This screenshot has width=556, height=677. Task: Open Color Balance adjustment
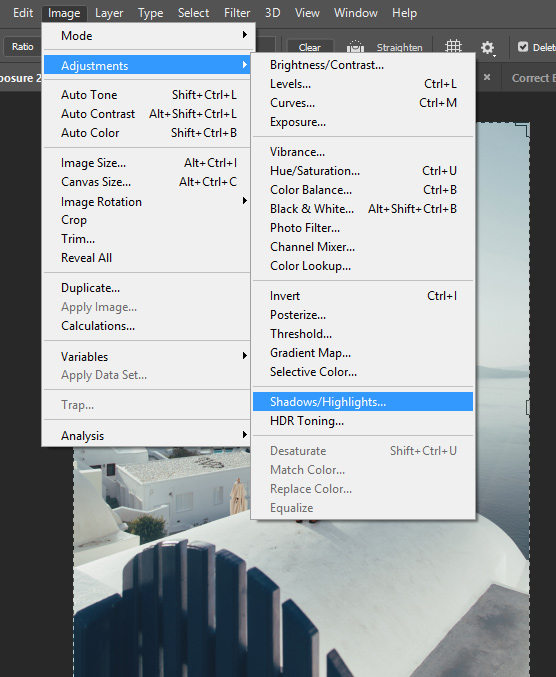point(363,190)
